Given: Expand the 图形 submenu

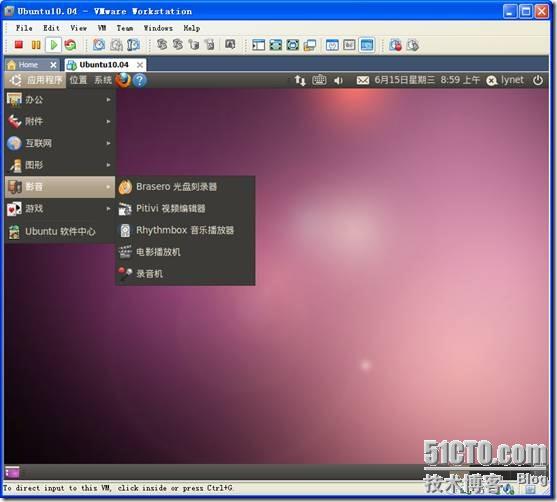Looking at the screenshot, I should [60, 165].
